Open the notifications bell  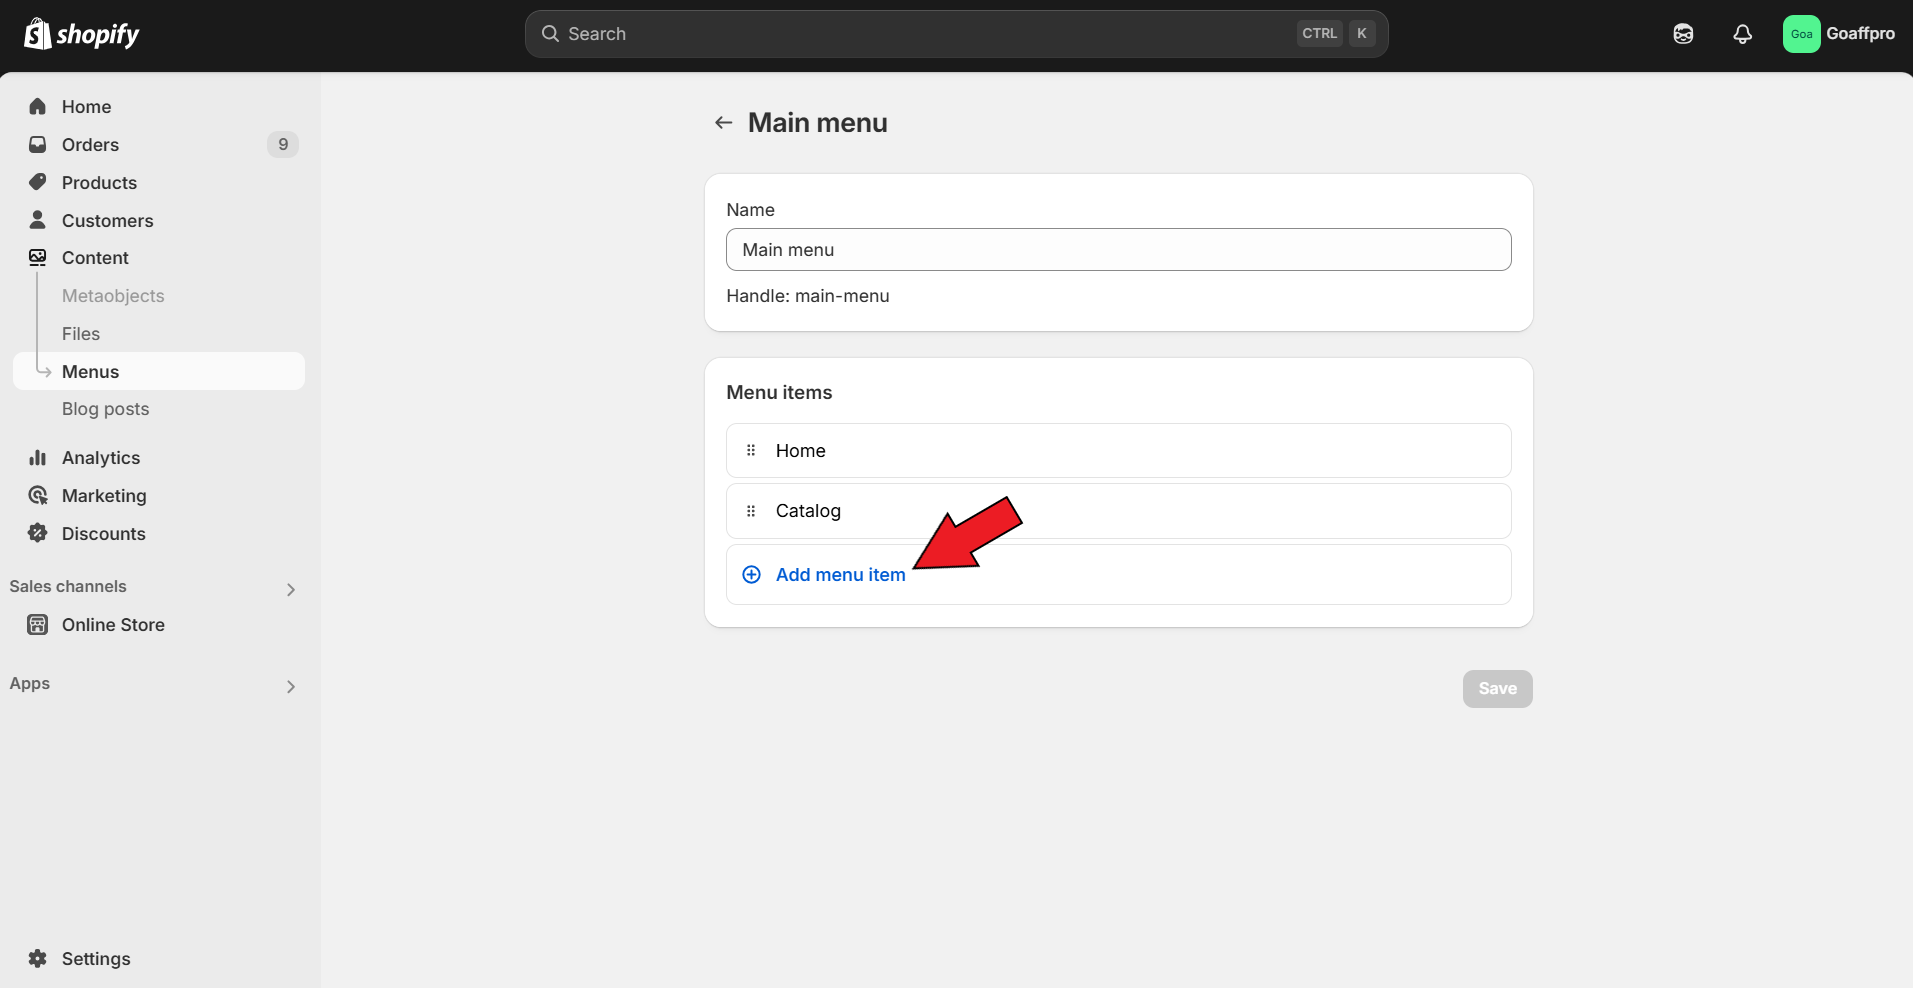1742,34
